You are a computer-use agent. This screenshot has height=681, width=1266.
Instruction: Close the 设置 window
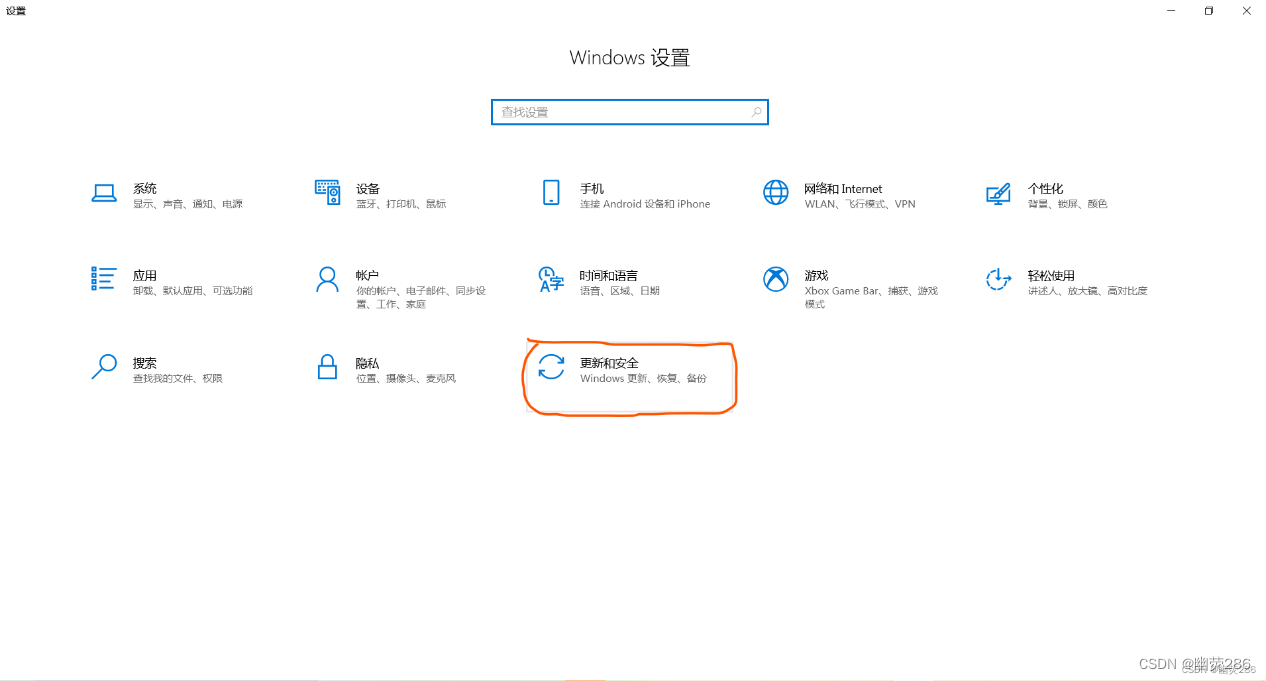1247,10
